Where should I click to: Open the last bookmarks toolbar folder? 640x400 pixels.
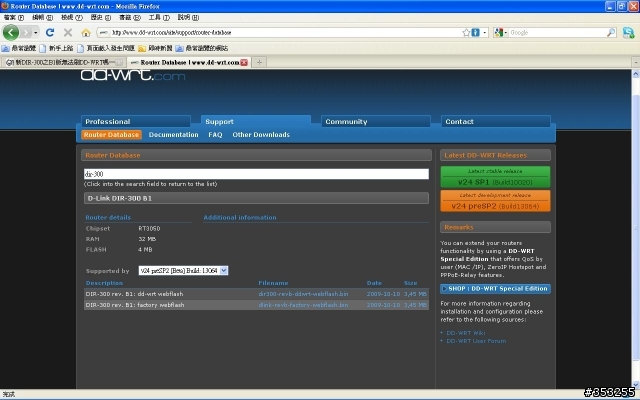(202, 48)
